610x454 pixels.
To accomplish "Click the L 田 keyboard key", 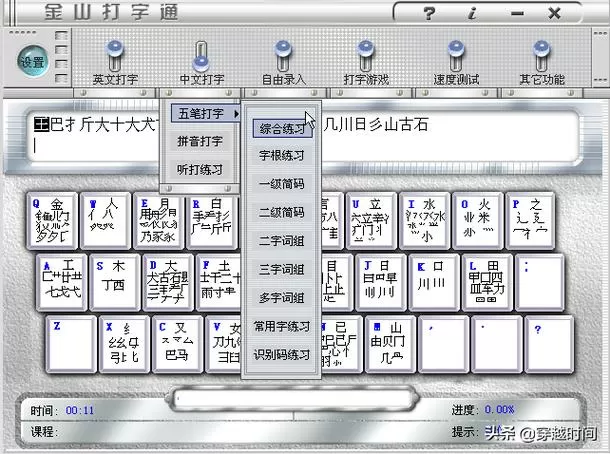I will [x=487, y=282].
